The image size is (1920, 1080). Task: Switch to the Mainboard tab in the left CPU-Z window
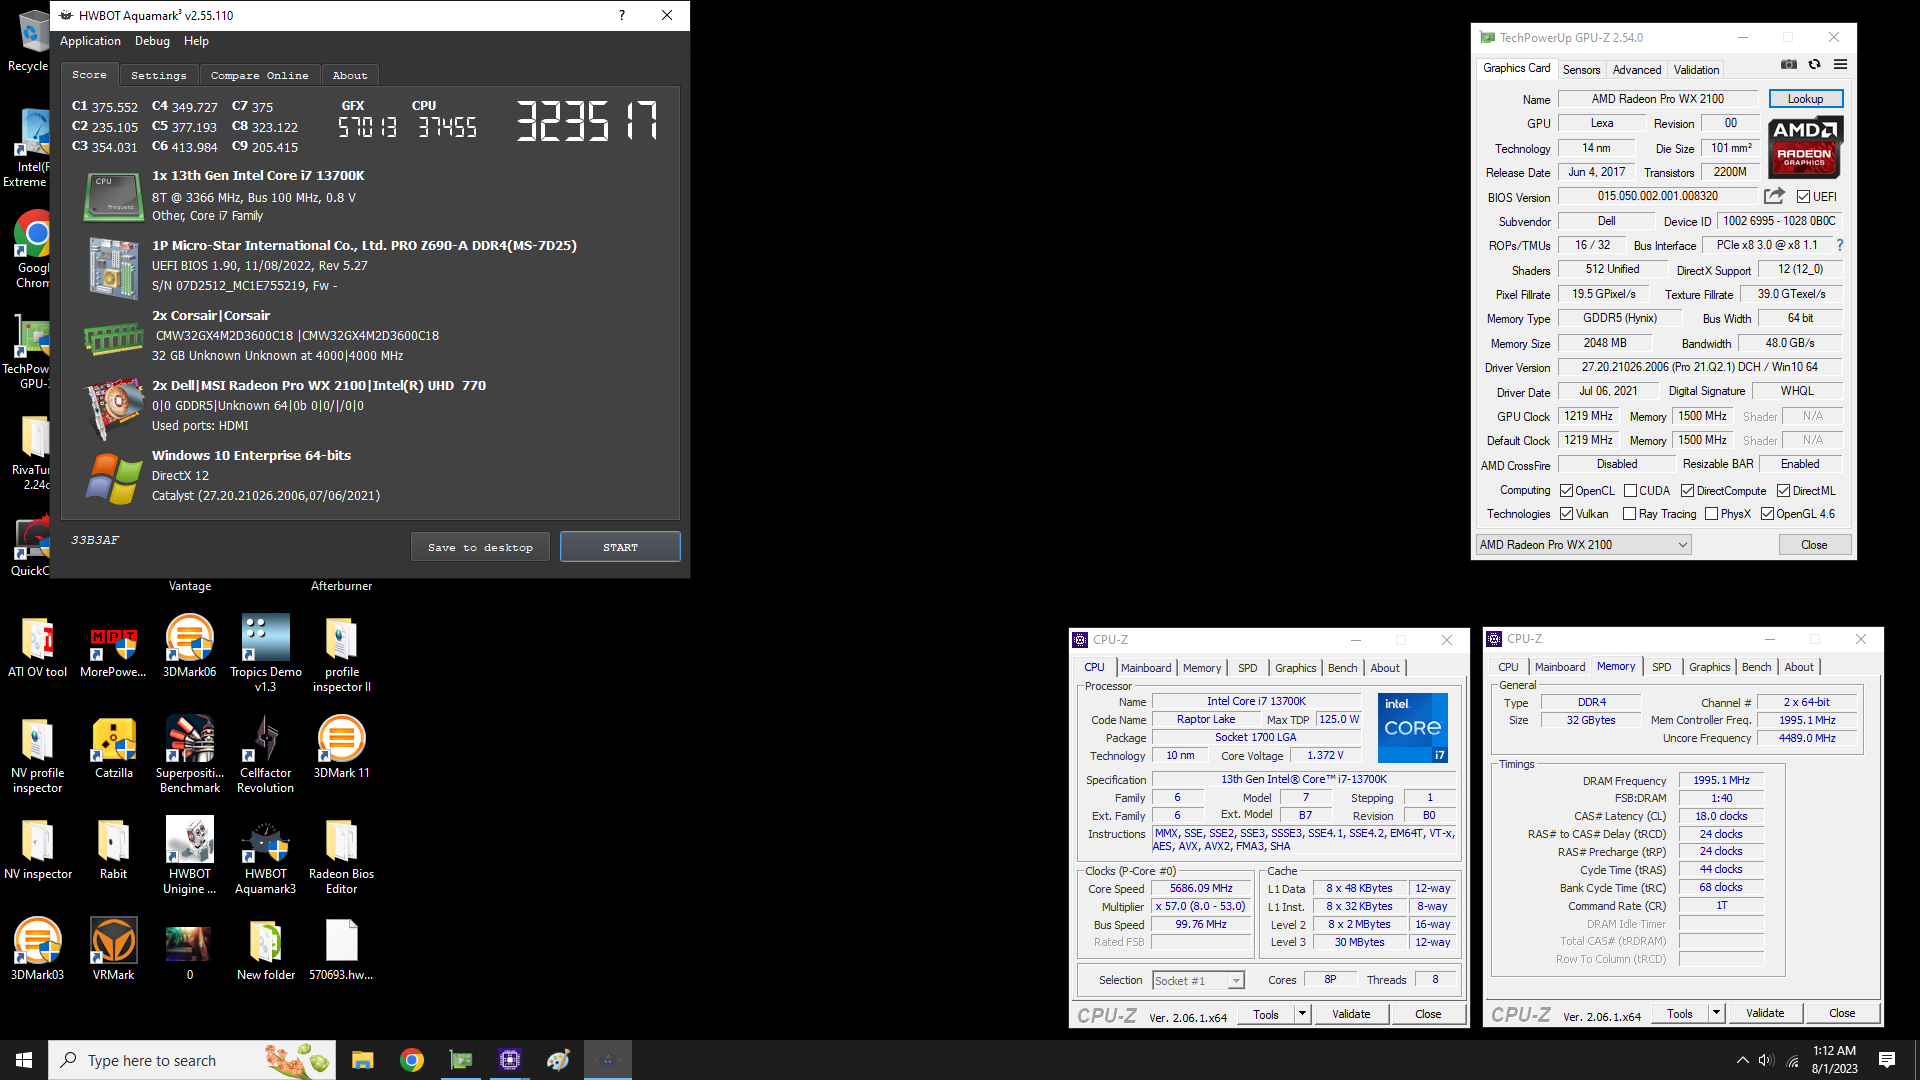tap(1145, 668)
